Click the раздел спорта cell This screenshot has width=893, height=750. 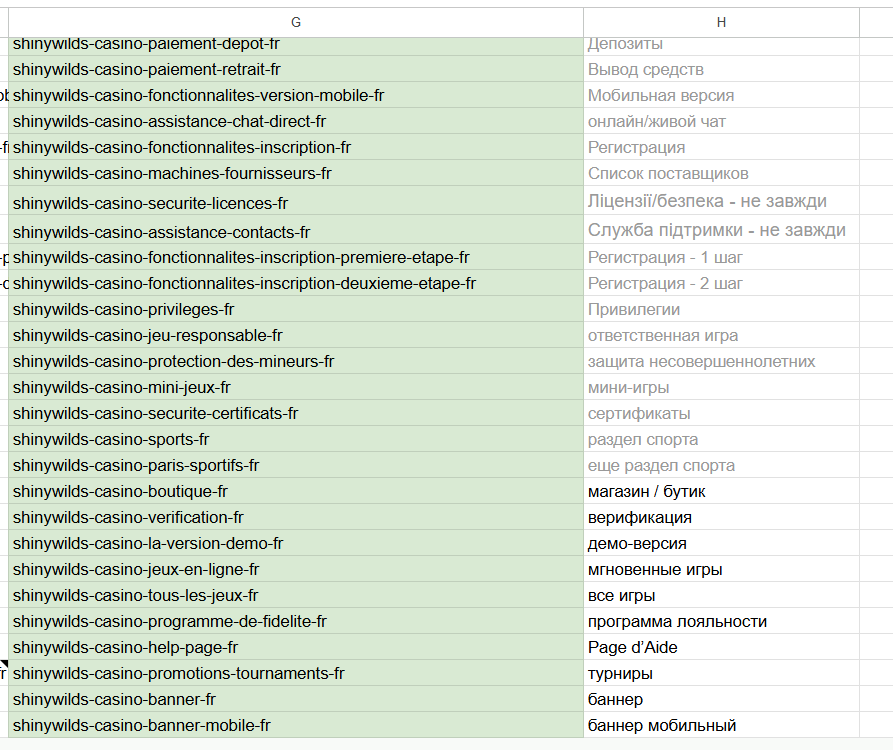tap(721, 439)
